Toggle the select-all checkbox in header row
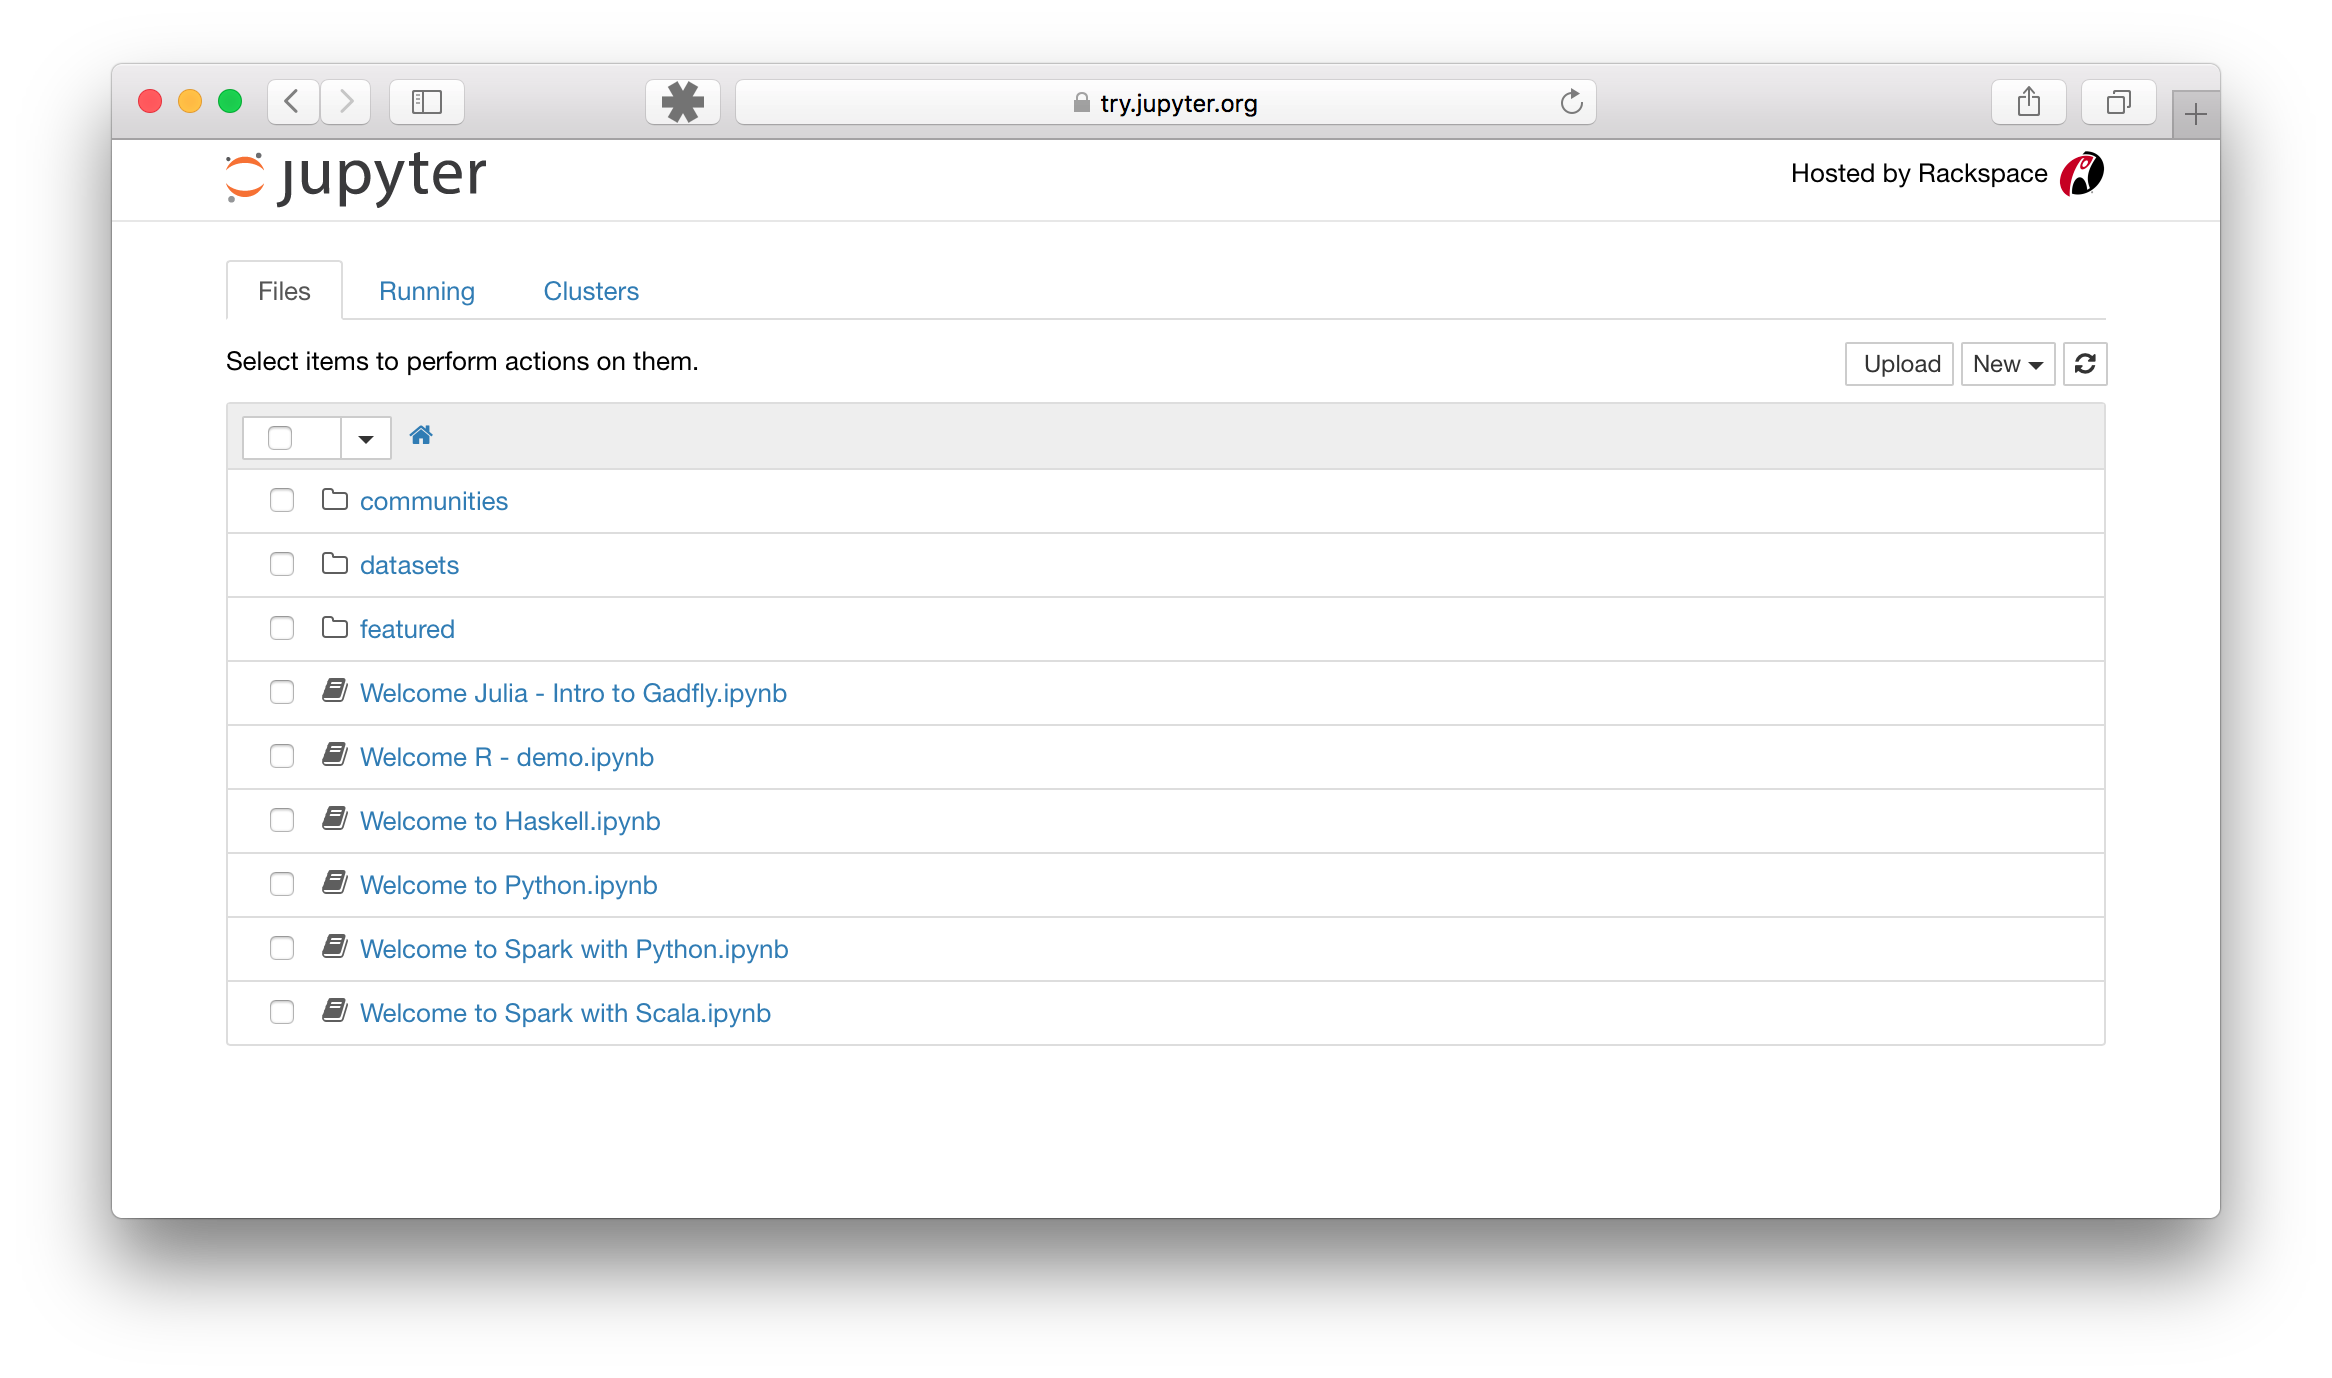2332x1378 pixels. [279, 436]
